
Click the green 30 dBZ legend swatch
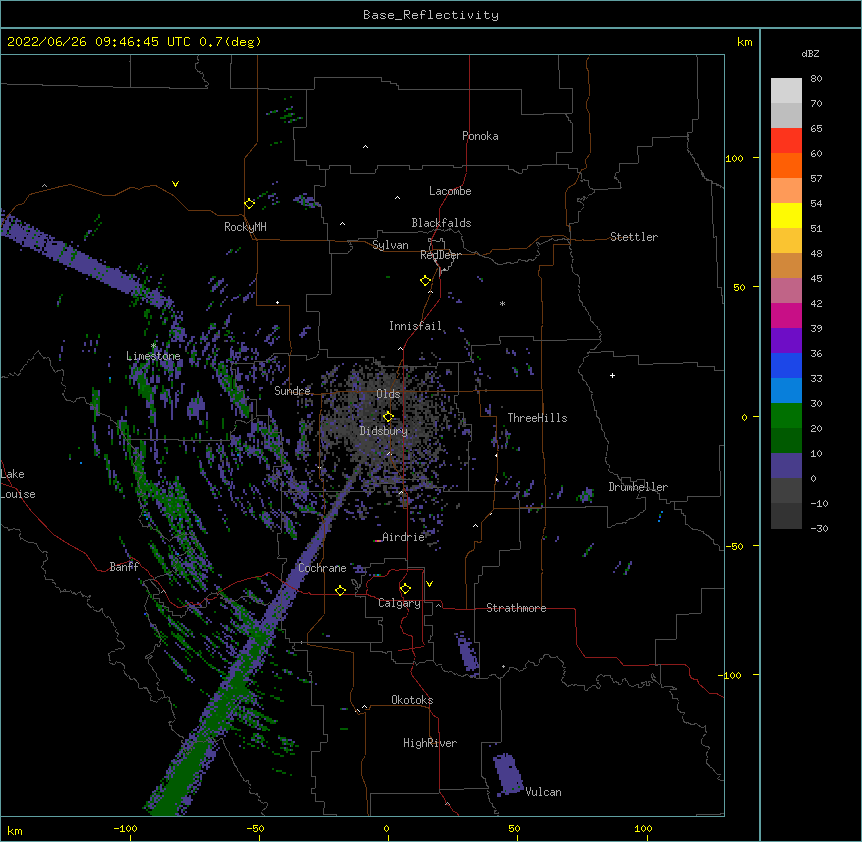[x=786, y=416]
